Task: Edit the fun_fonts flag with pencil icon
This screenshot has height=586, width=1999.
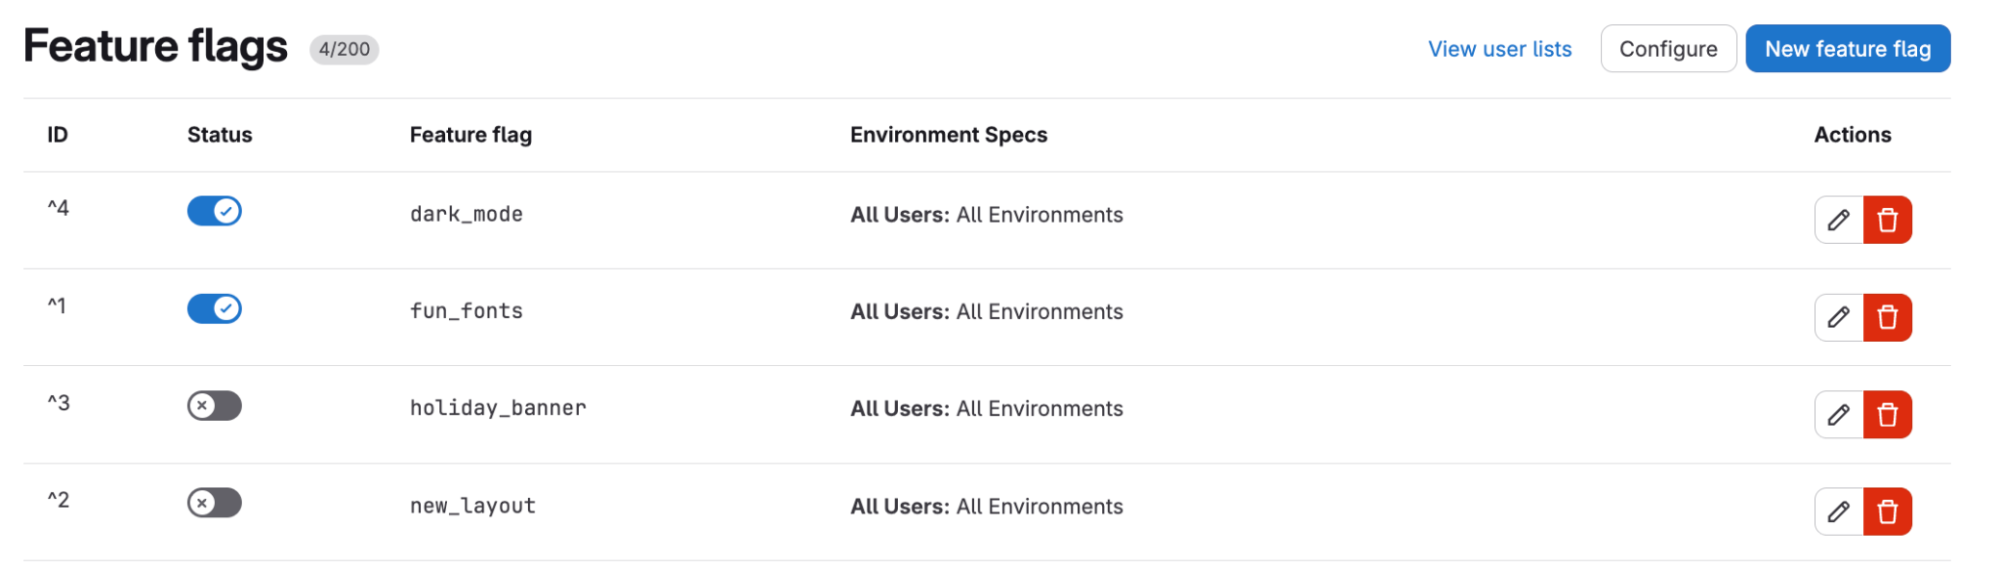Action: click(1838, 317)
